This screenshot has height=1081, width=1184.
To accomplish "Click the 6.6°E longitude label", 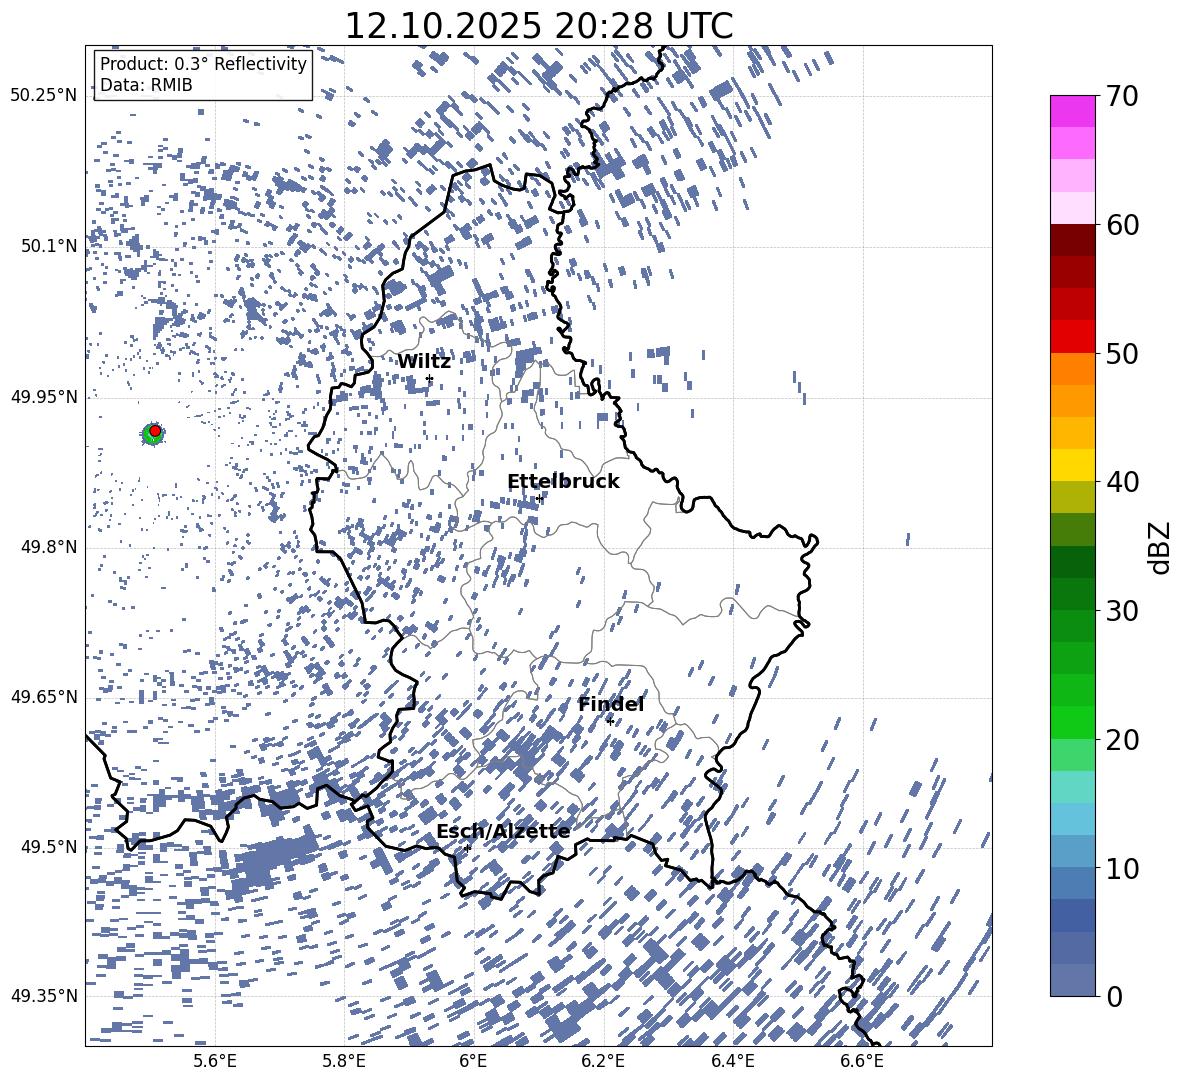I will pyautogui.click(x=862, y=1061).
